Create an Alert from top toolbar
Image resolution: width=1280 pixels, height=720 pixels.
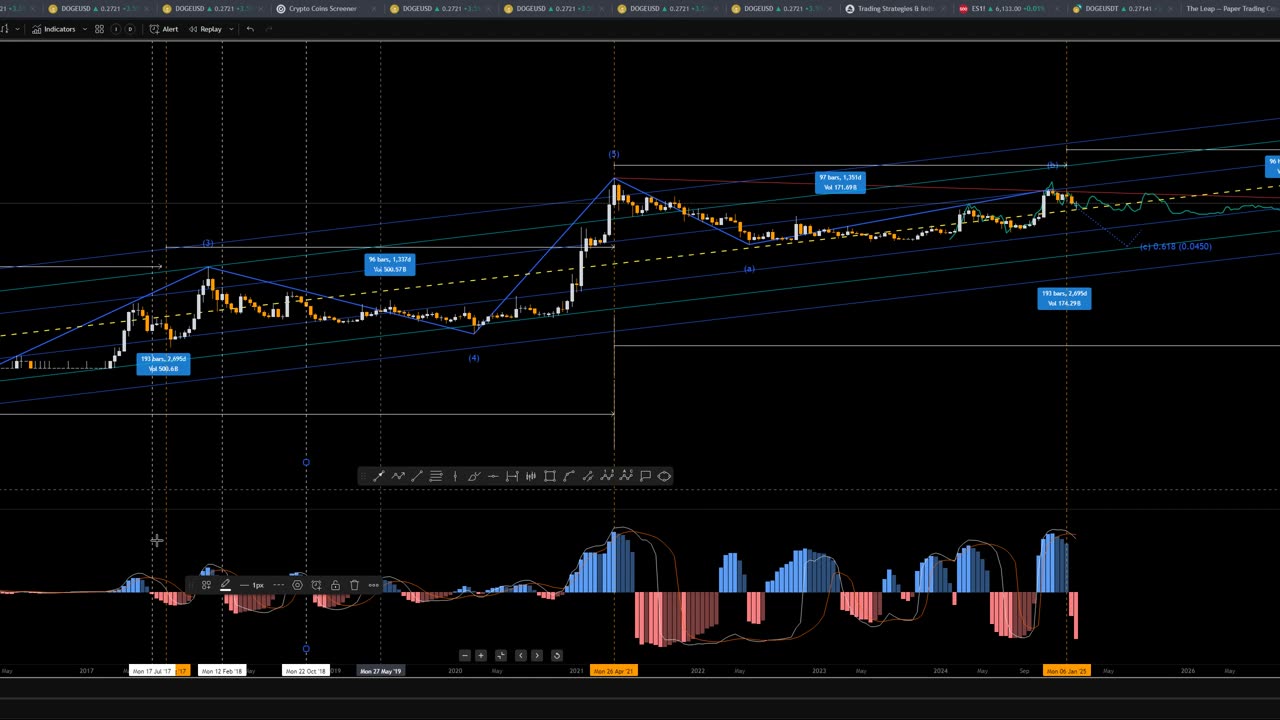tap(164, 29)
